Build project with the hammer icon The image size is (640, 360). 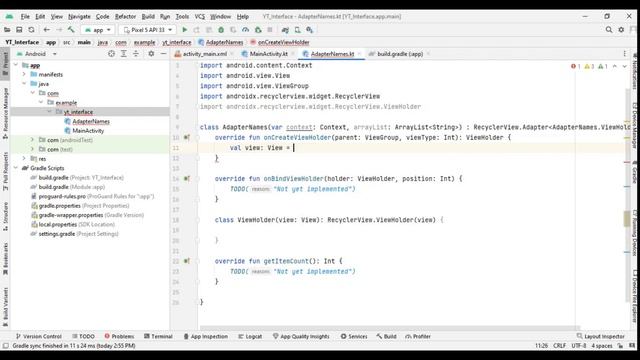point(71,30)
